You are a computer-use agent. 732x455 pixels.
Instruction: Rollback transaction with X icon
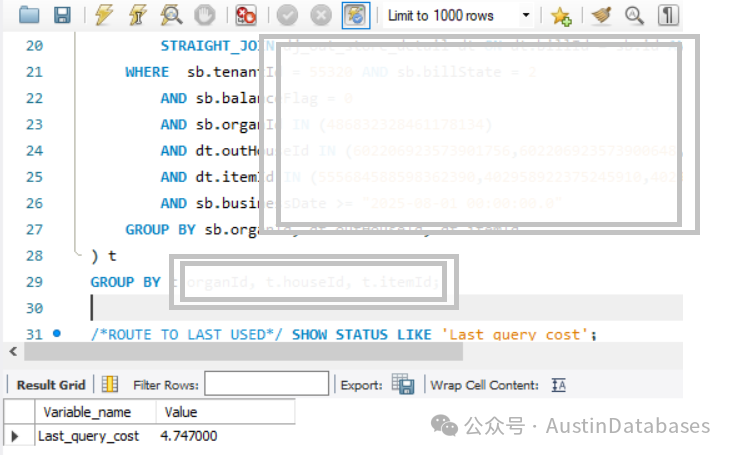(321, 15)
